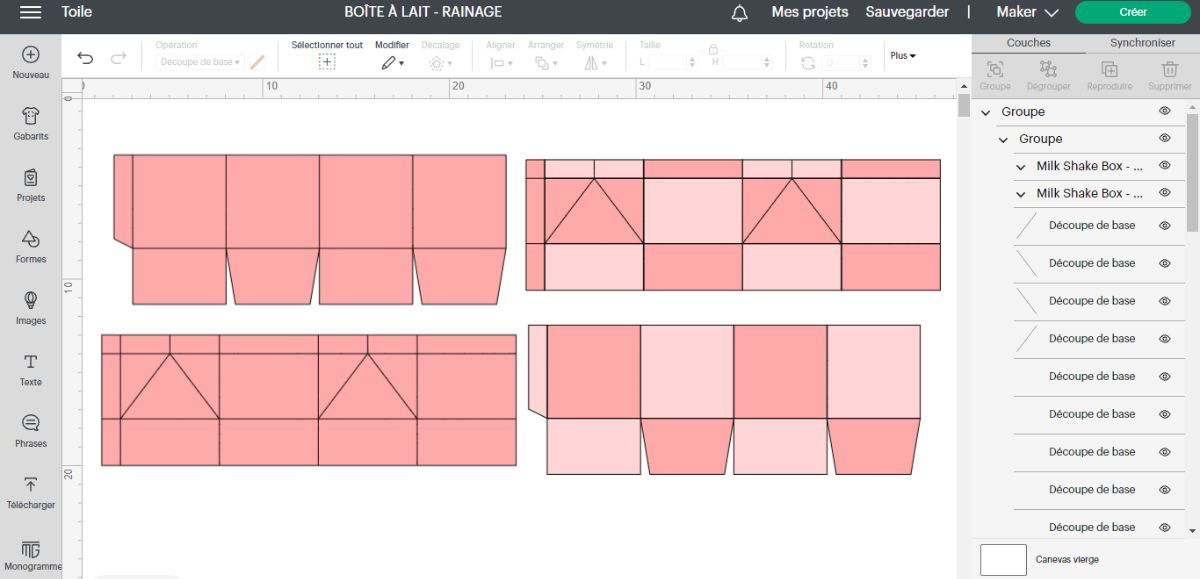The height and width of the screenshot is (579, 1200).
Task: Collapse the top-level Groupe in layers
Action: click(x=986, y=112)
